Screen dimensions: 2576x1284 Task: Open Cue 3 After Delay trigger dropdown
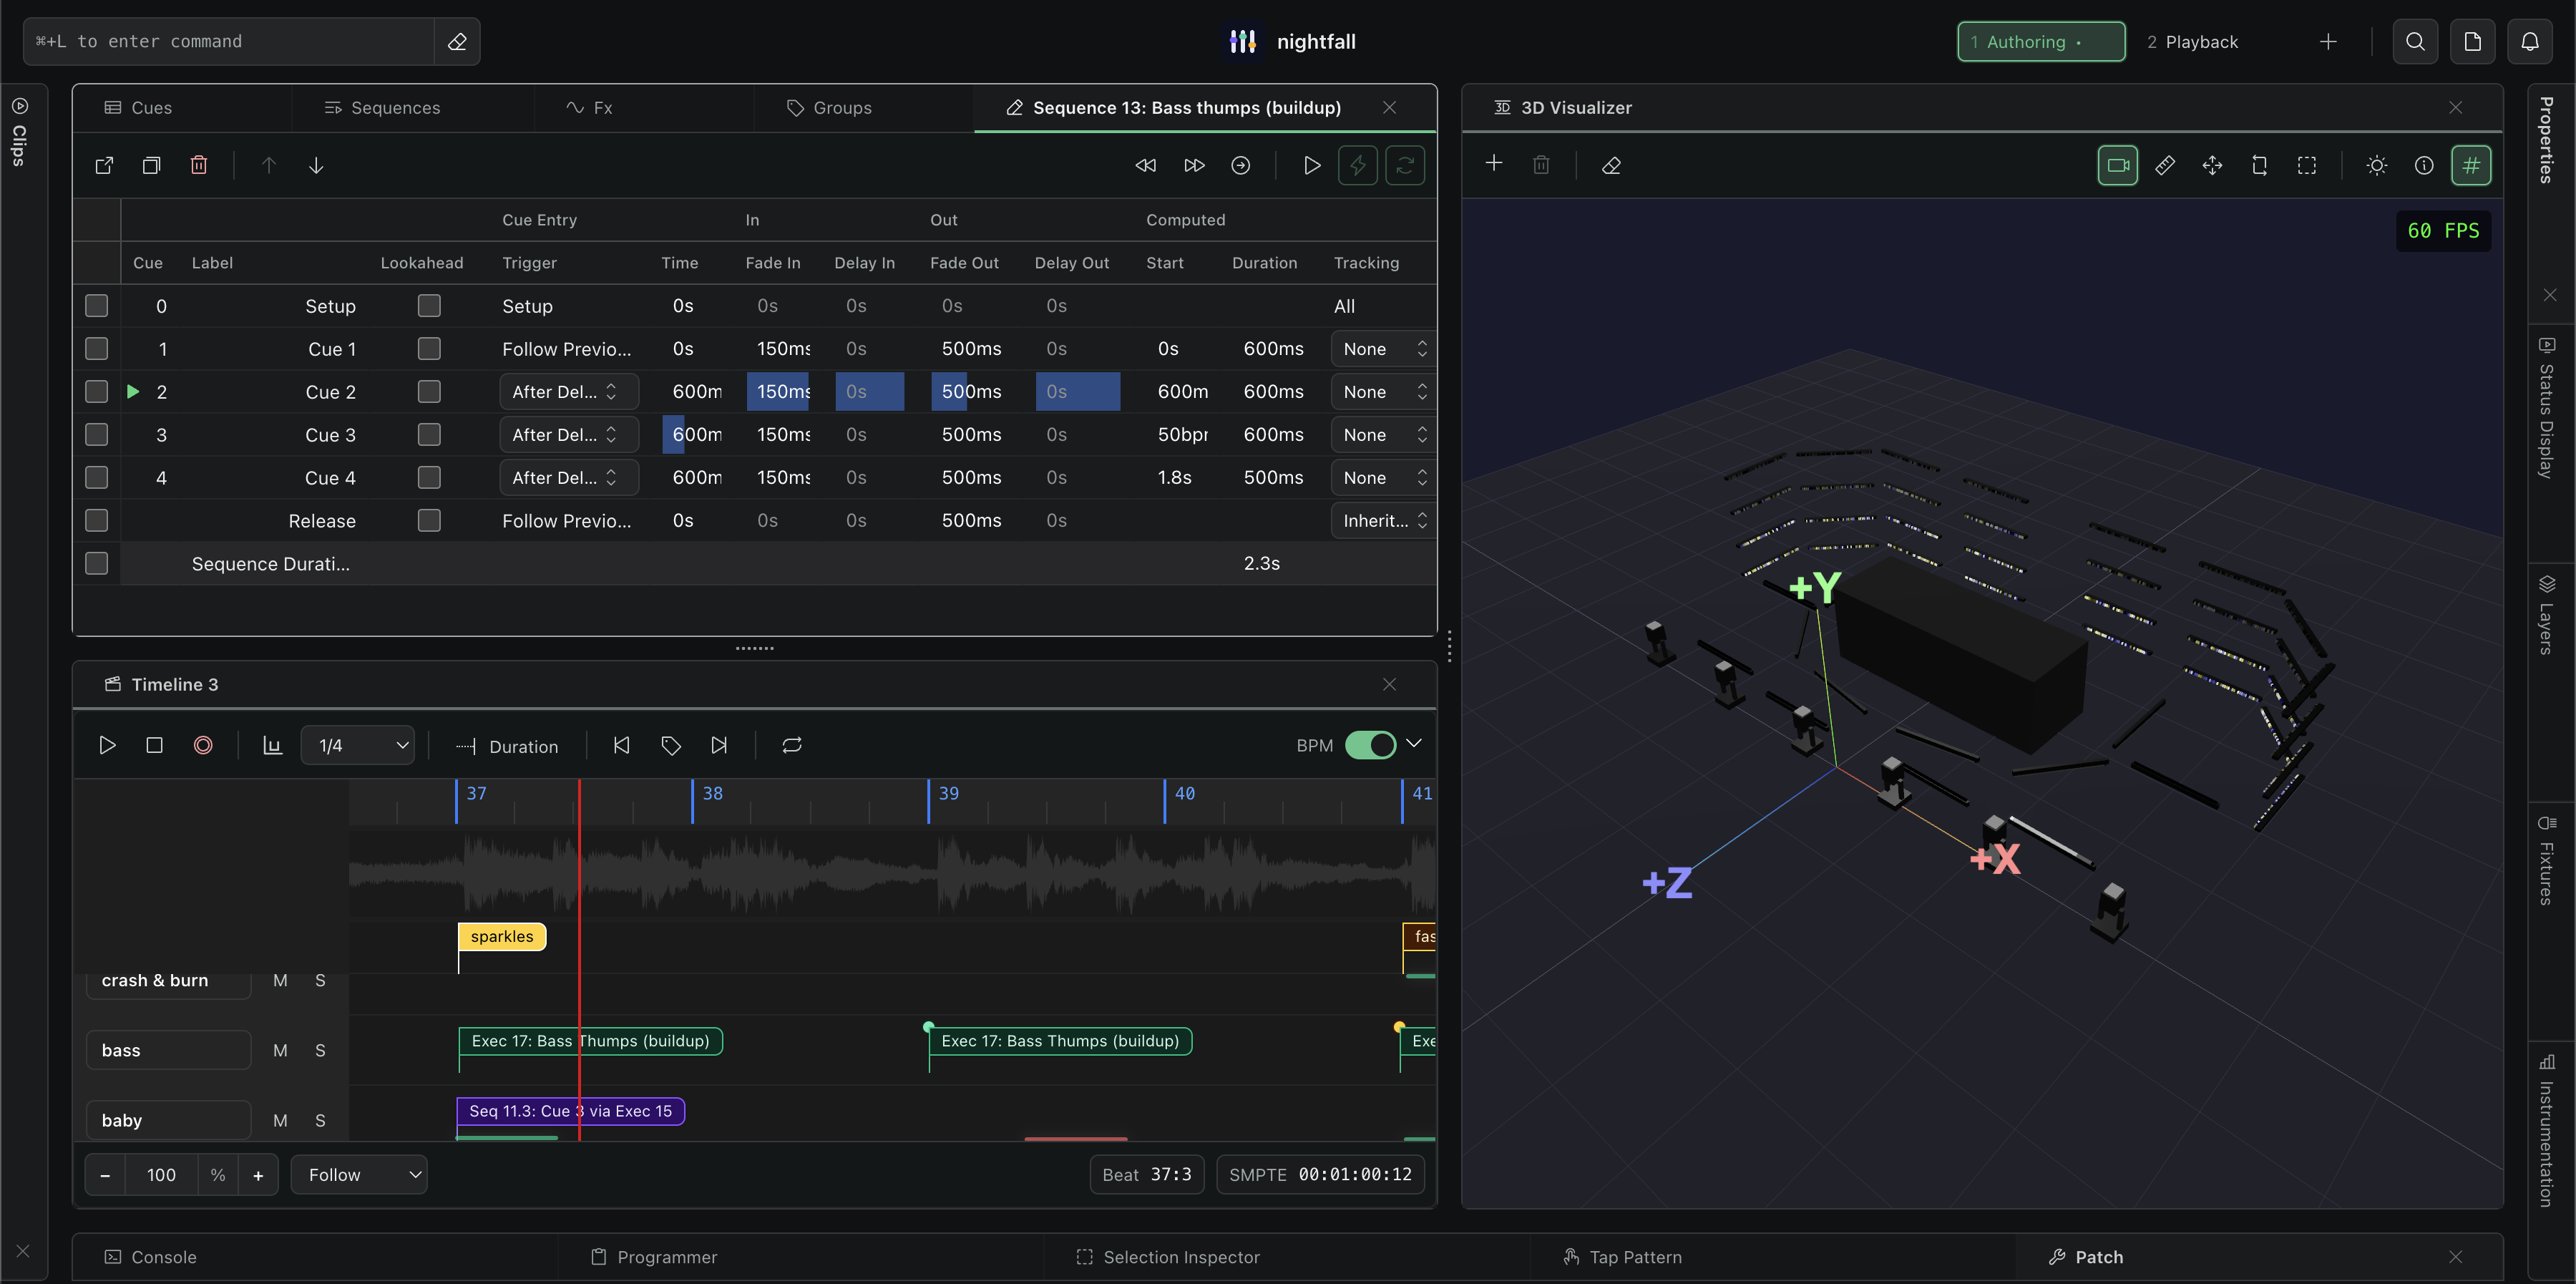[x=568, y=434]
